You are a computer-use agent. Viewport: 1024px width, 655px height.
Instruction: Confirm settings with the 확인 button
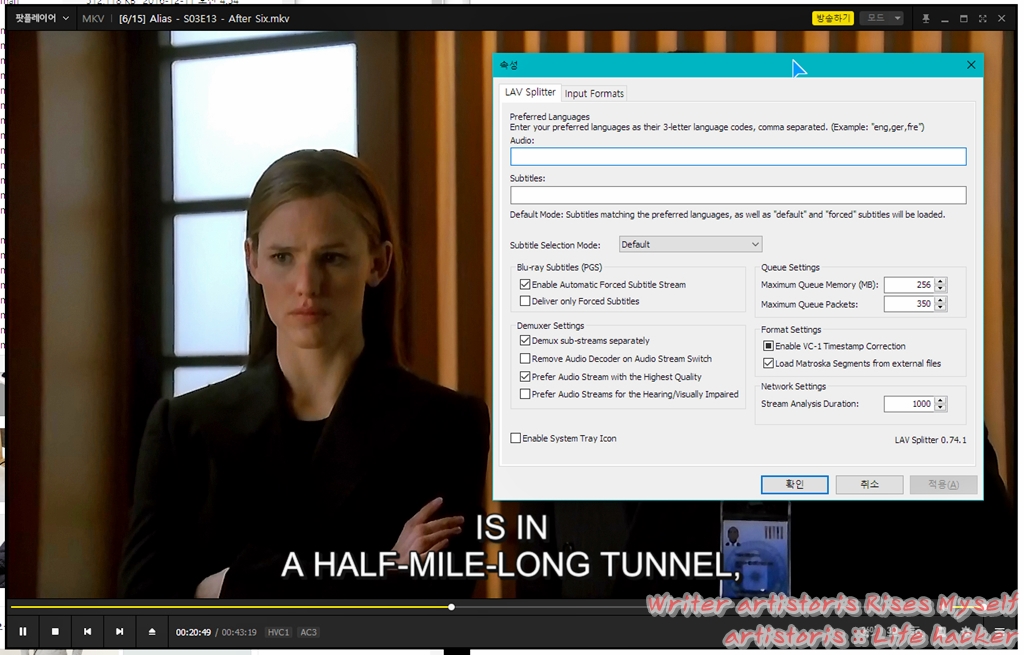coord(794,485)
